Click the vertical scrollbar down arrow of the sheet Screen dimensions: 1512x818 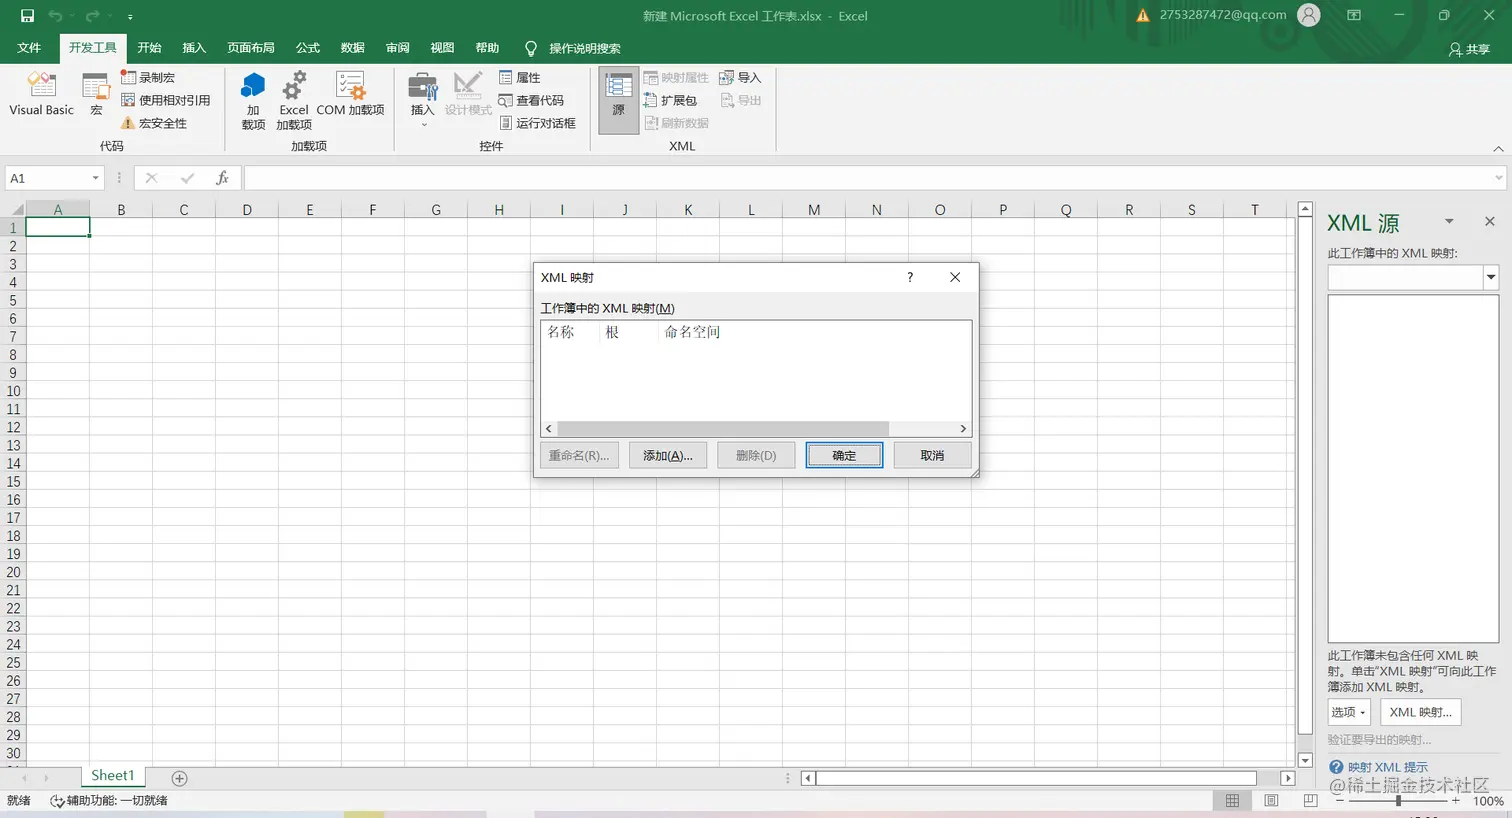click(x=1304, y=760)
